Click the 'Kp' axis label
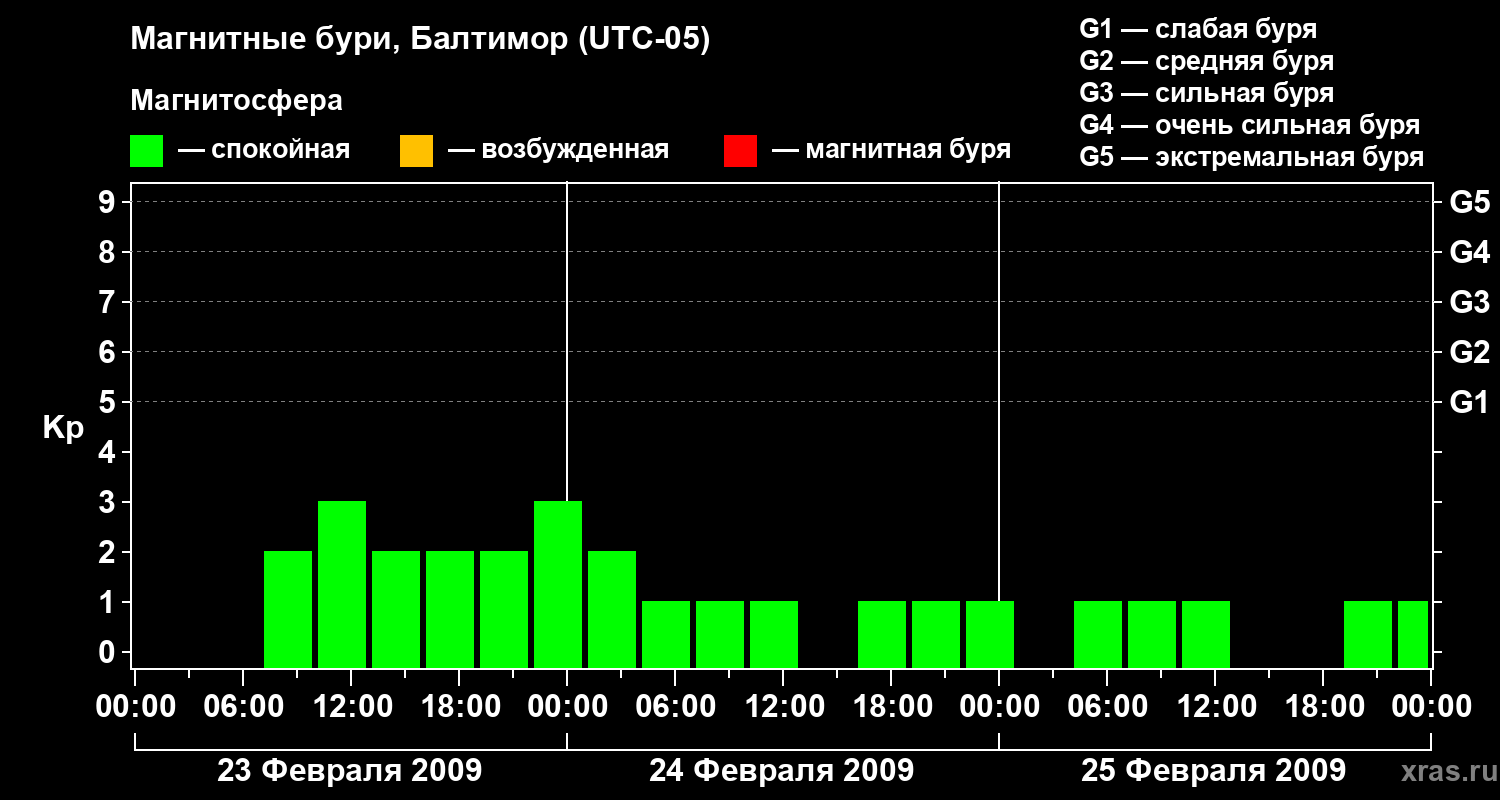1500x800 pixels. point(63,428)
